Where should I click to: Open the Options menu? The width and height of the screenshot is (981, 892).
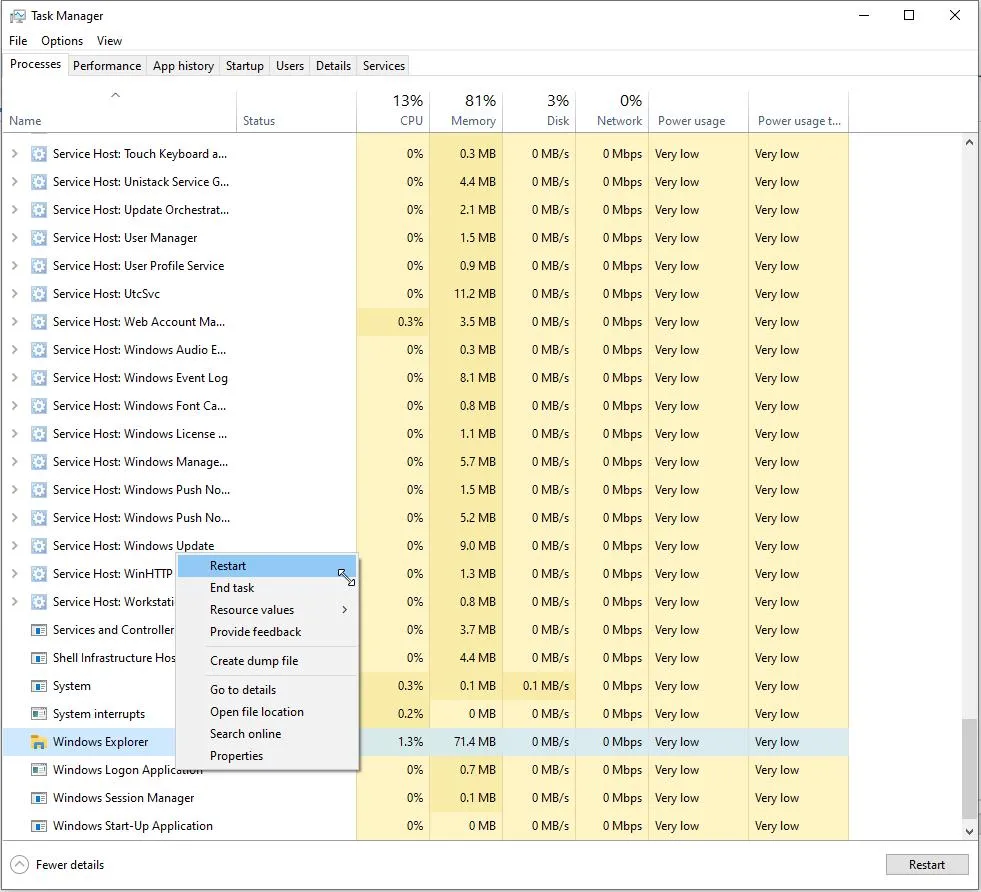[x=62, y=41]
